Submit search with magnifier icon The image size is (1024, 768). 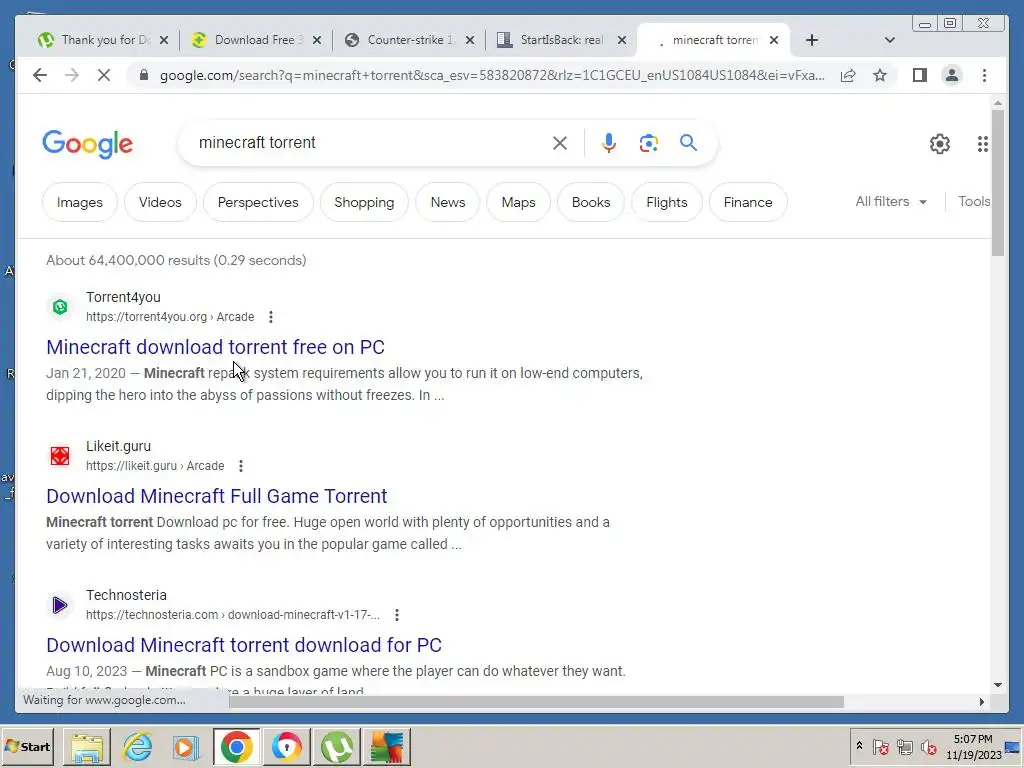(688, 142)
